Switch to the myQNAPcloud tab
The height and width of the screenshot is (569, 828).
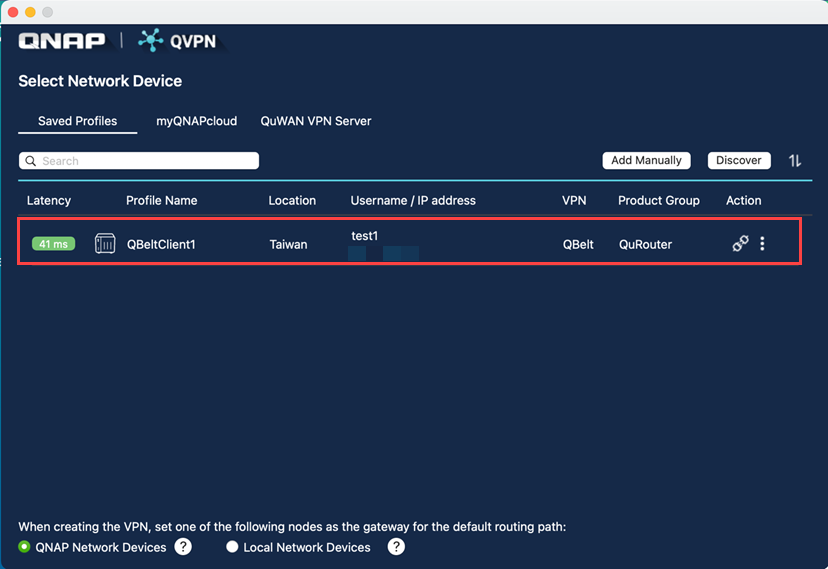[x=196, y=121]
